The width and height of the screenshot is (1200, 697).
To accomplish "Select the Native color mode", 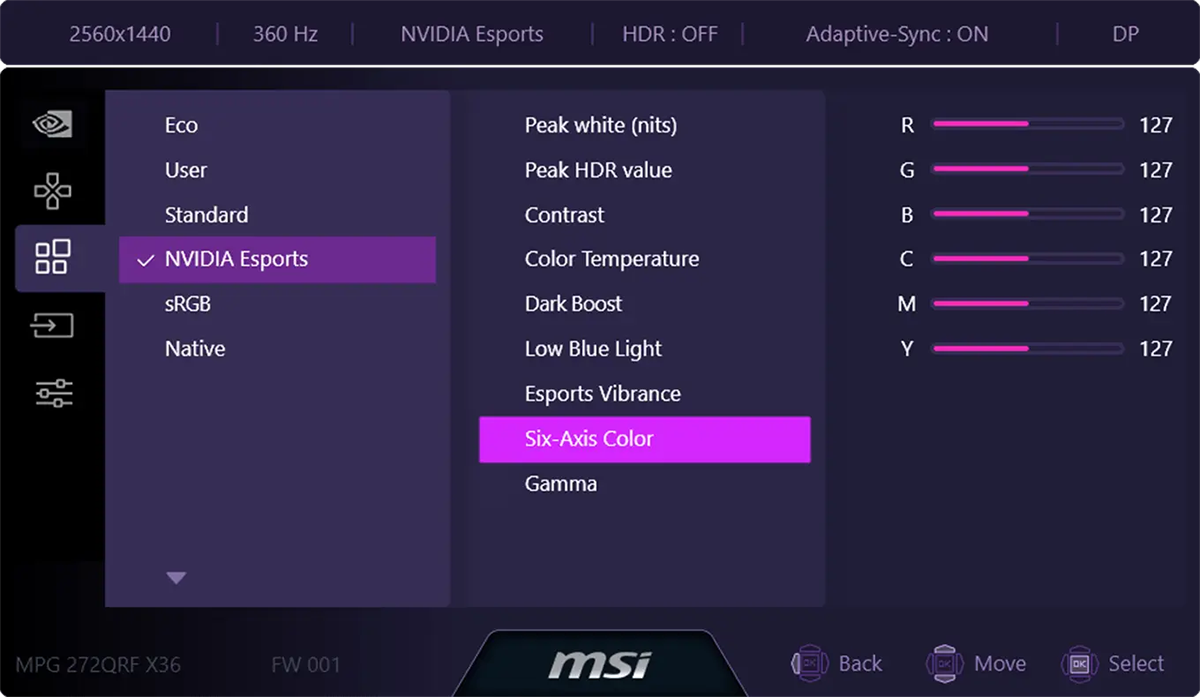I will click(x=195, y=348).
